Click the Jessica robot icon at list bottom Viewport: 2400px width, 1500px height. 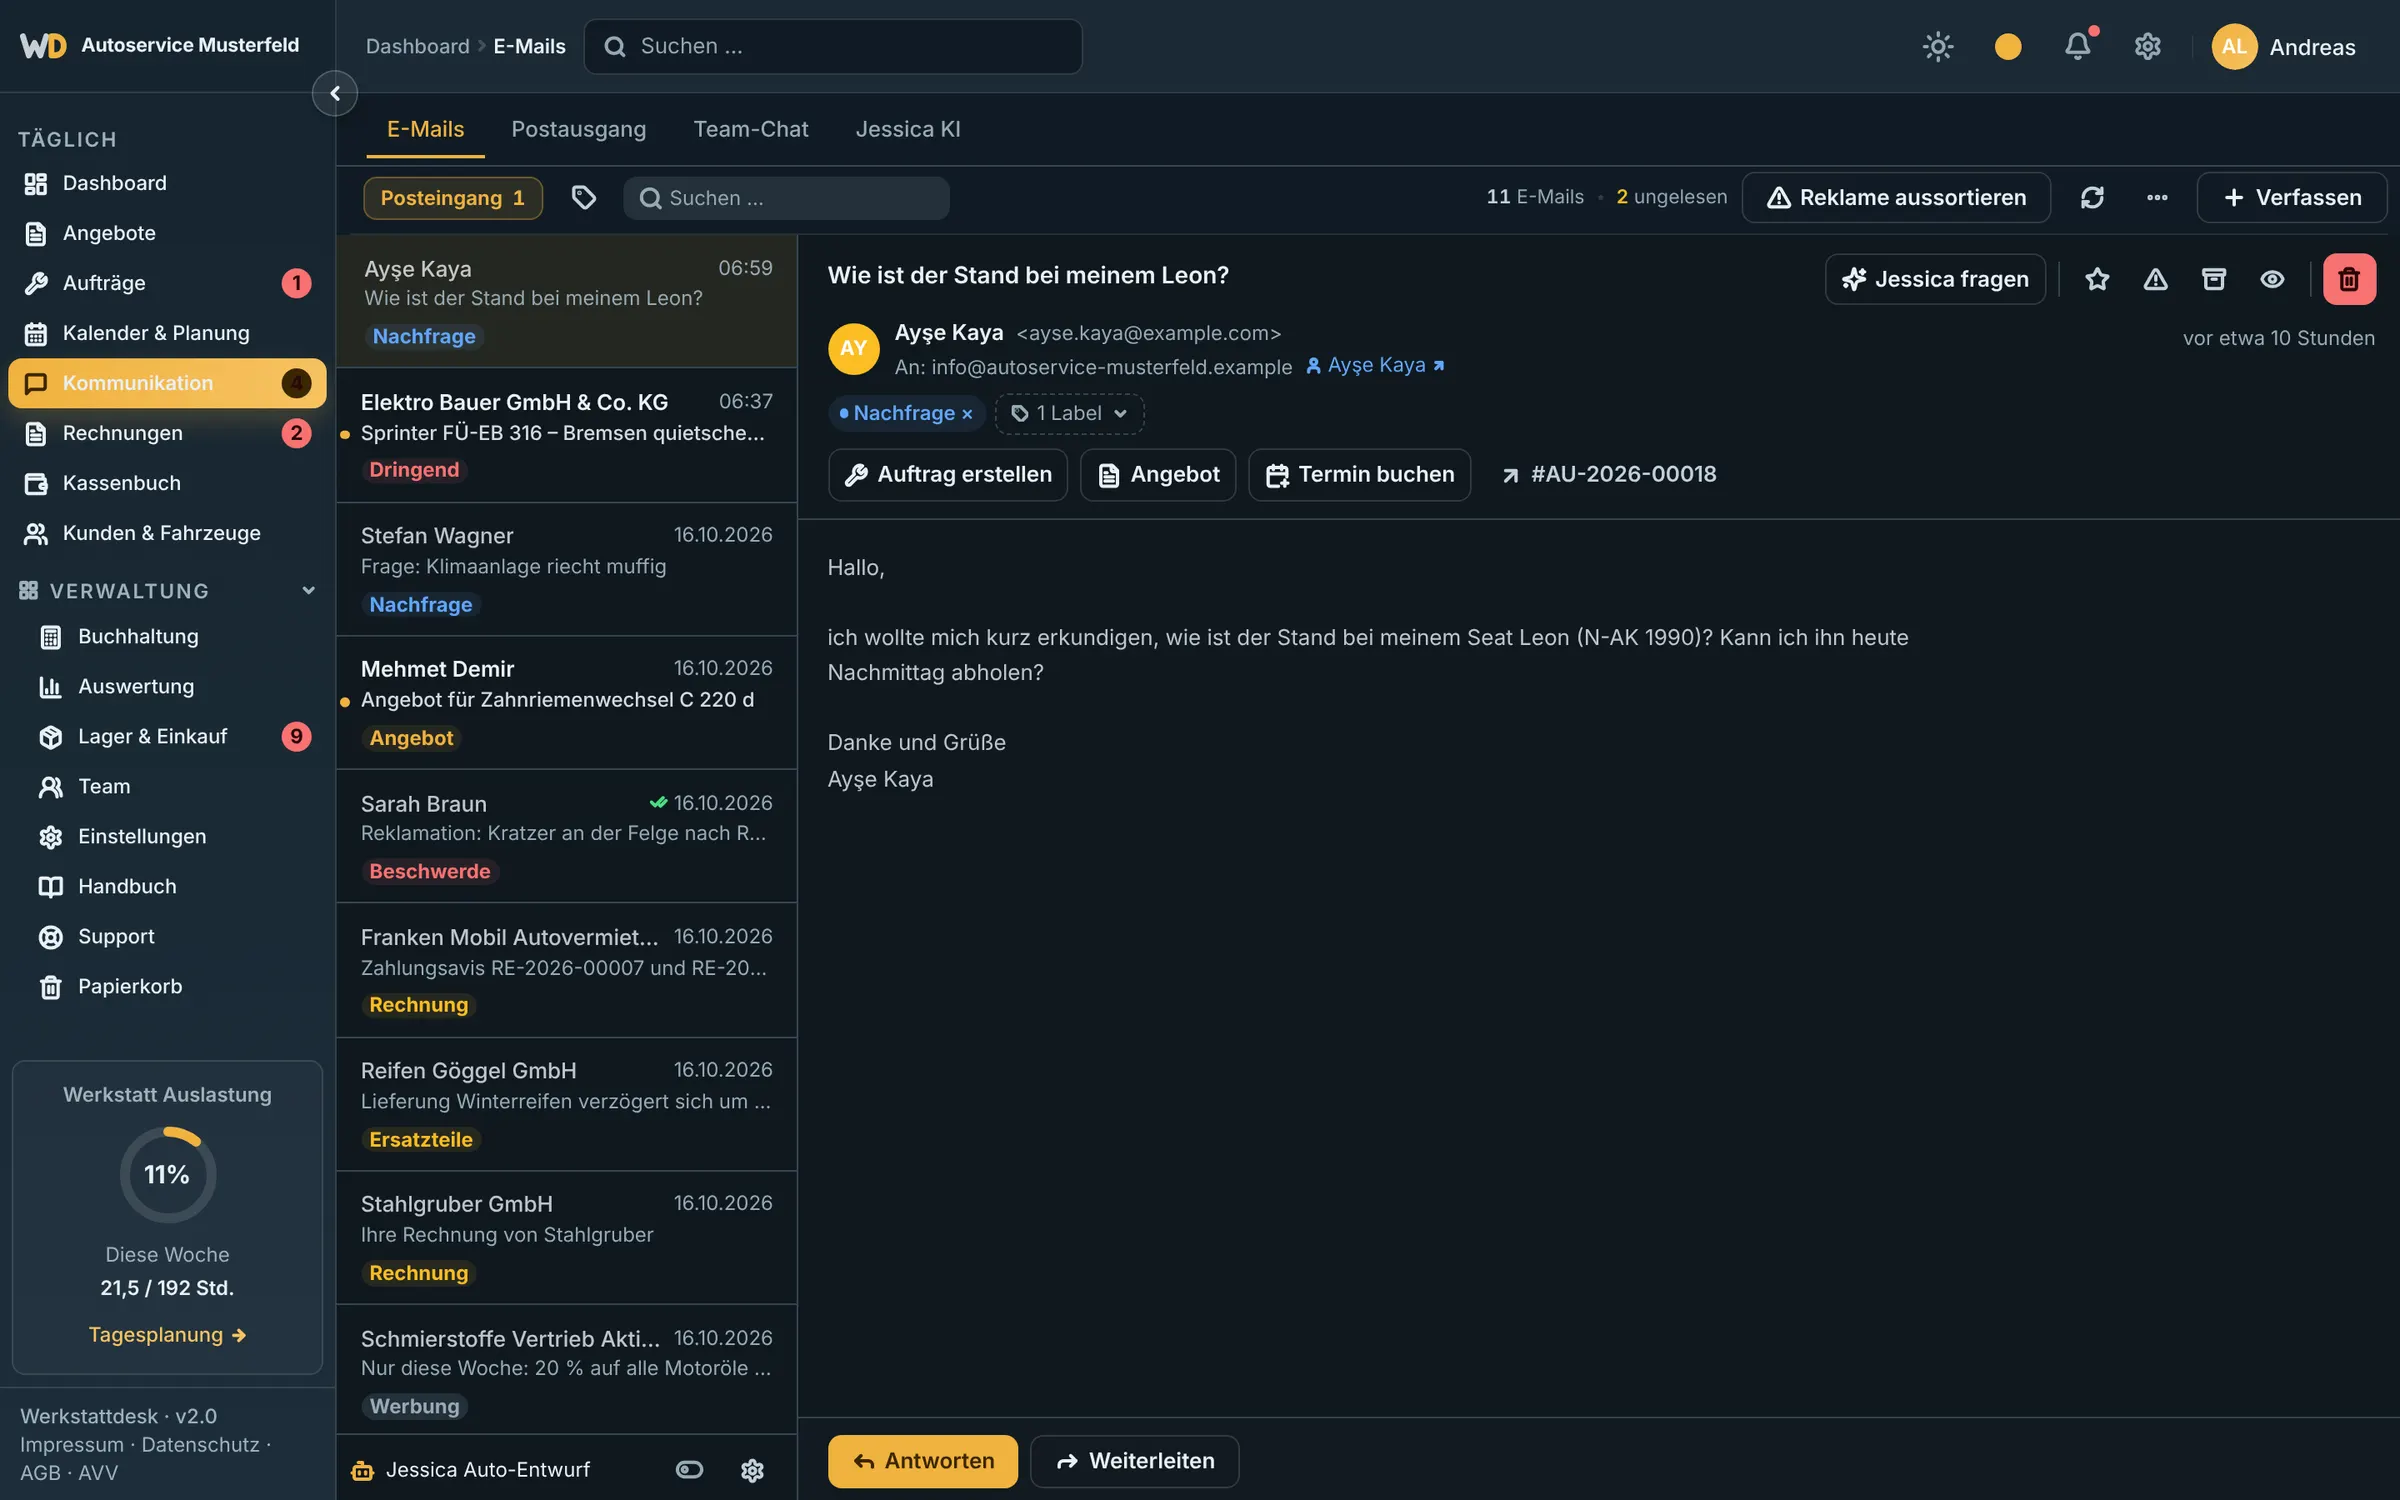pos(362,1470)
